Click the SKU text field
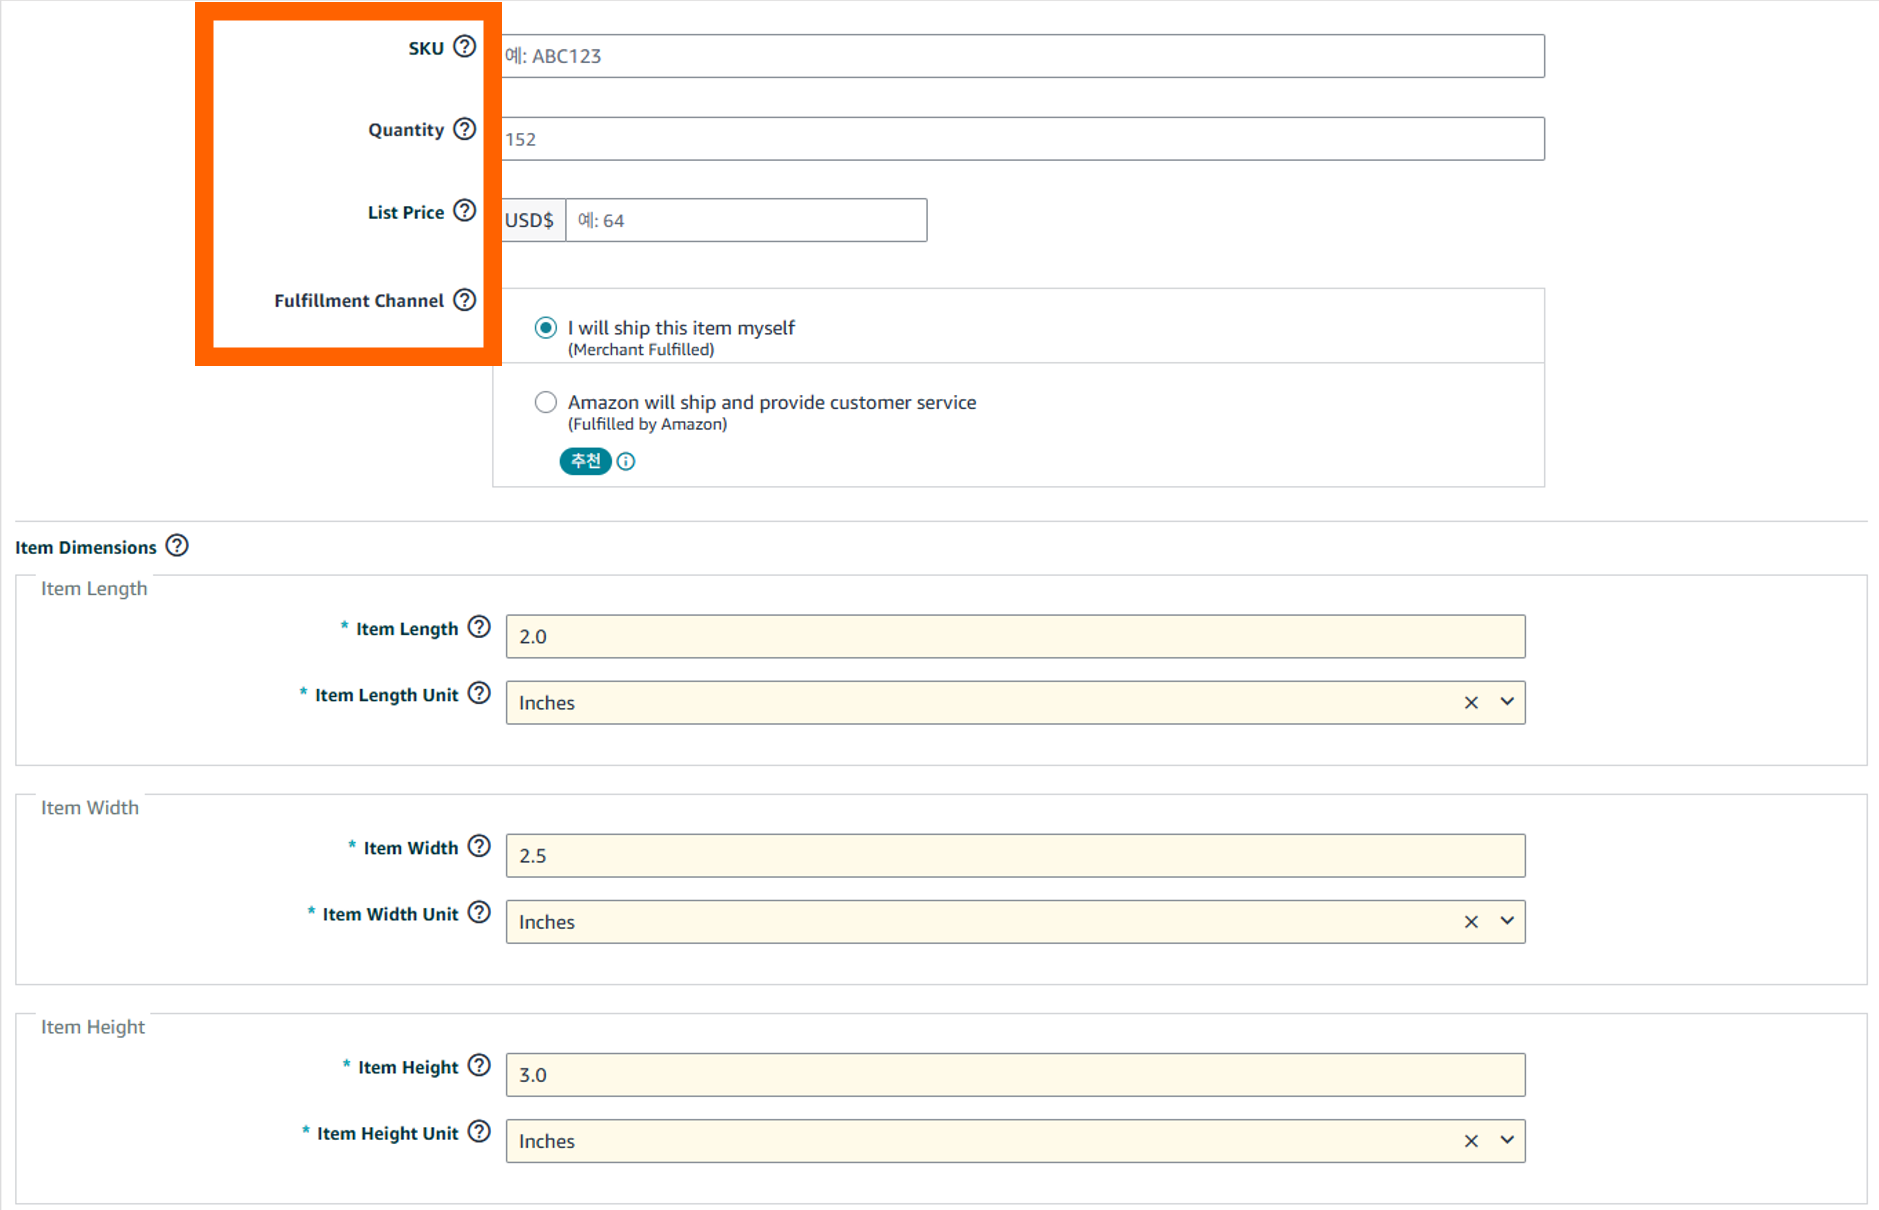This screenshot has height=1210, width=1879. tap(1020, 56)
